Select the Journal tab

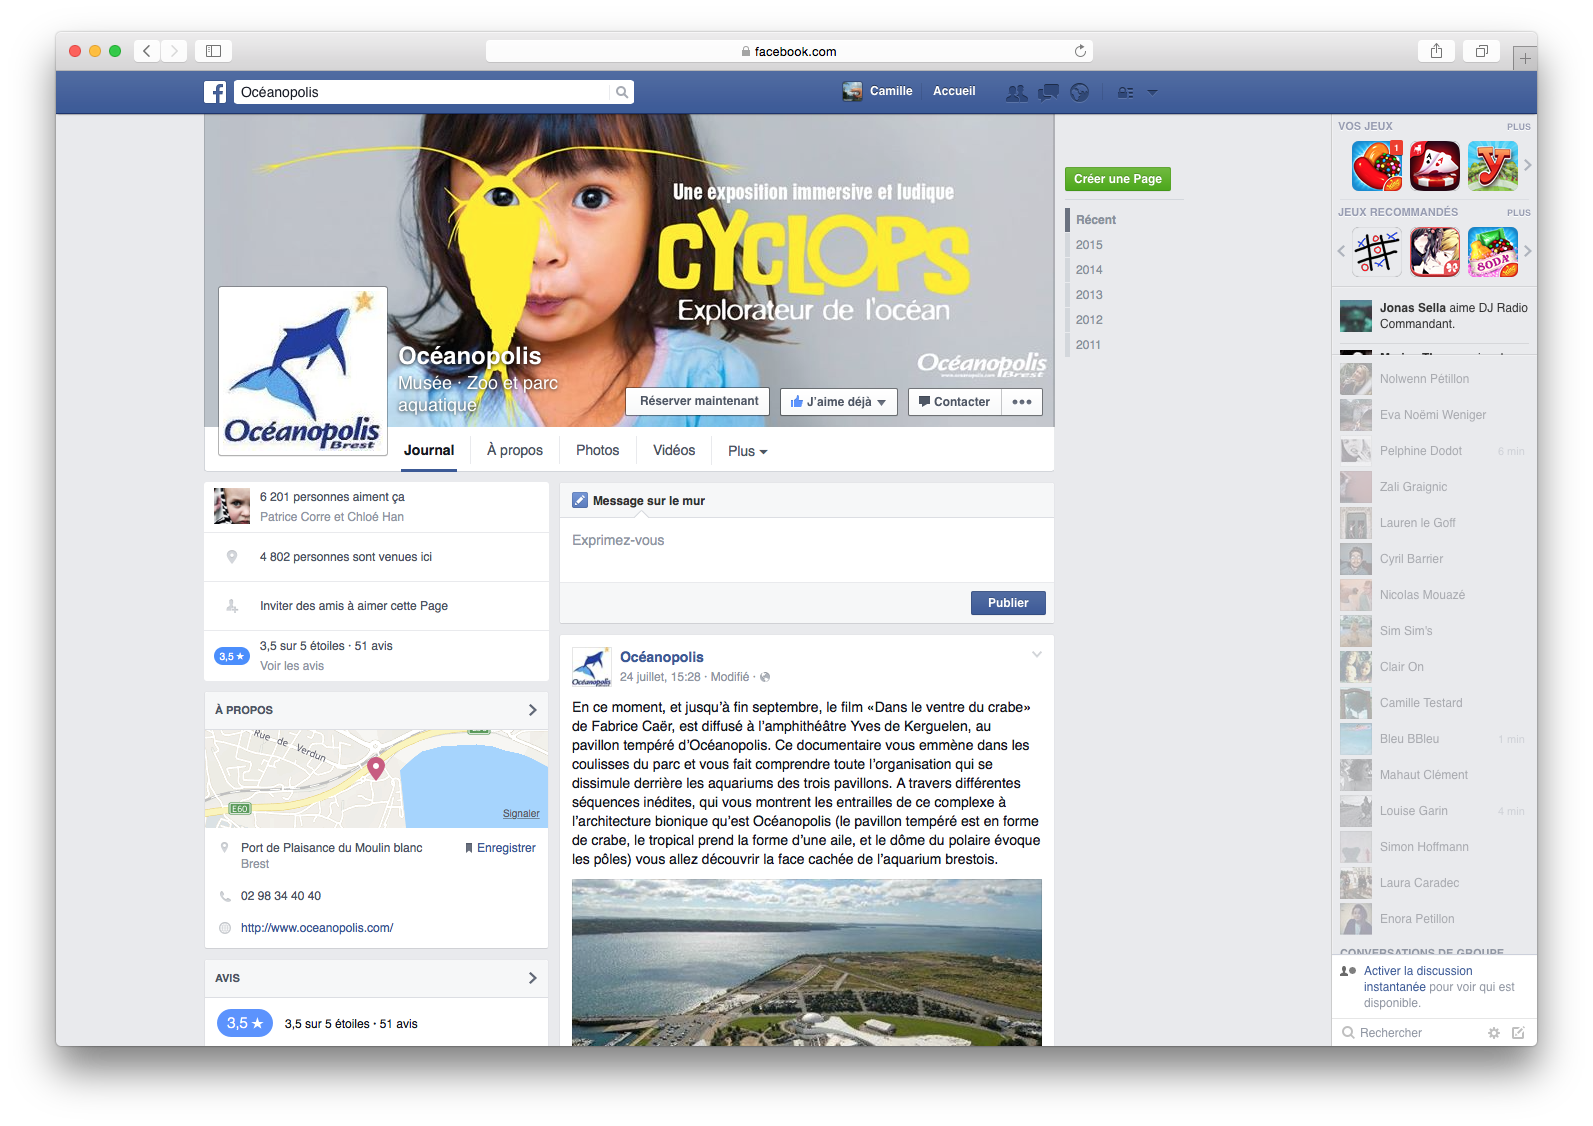pyautogui.click(x=429, y=451)
